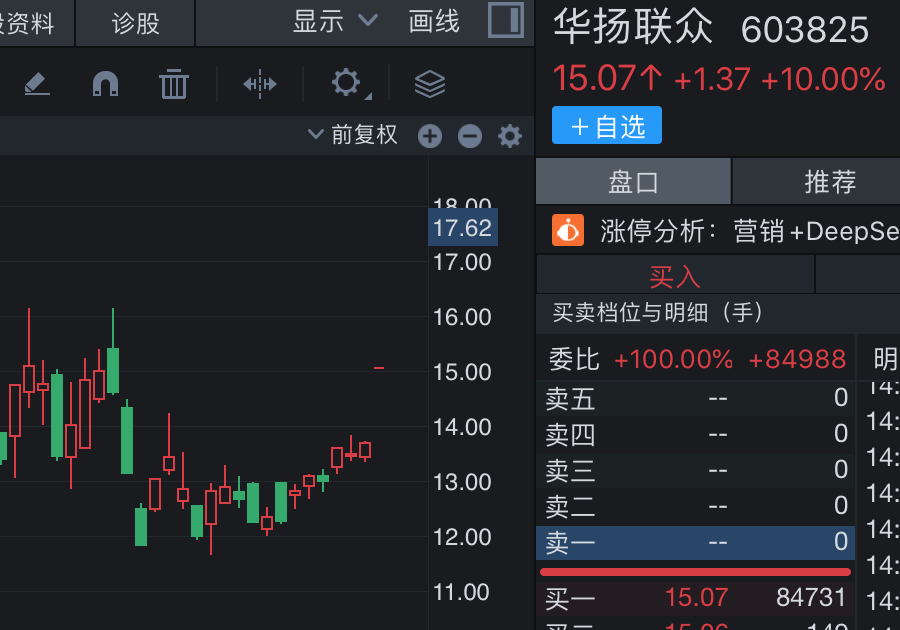Open the drawing toolbar gear settings

tap(347, 83)
